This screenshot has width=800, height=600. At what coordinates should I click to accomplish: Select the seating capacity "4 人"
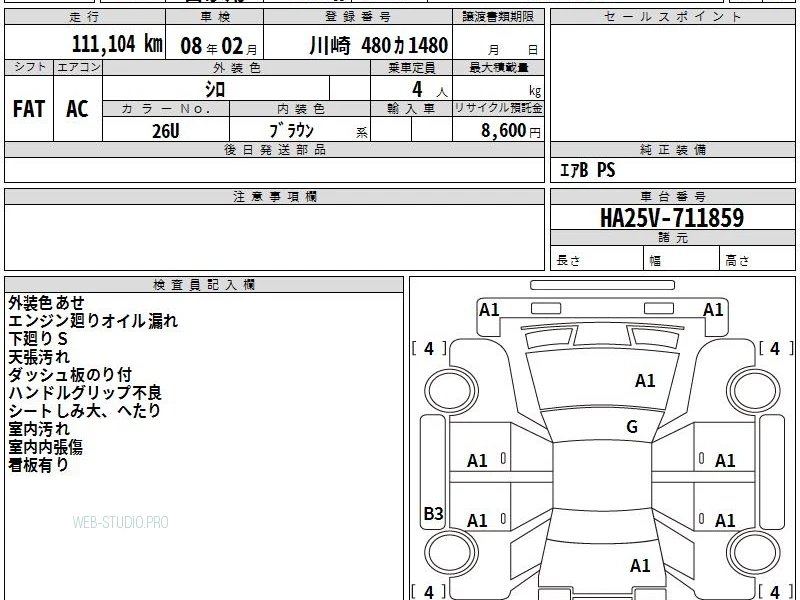430,90
